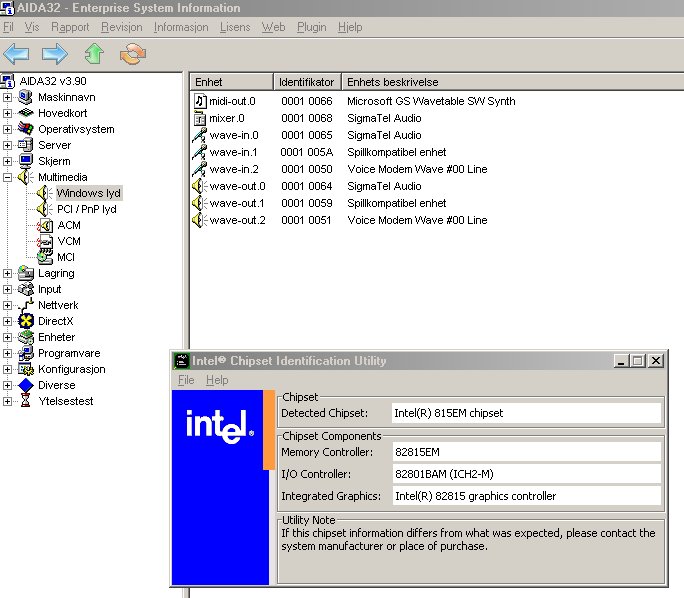Select the Skjerm monitor icon
This screenshot has height=598, width=684.
(26, 161)
